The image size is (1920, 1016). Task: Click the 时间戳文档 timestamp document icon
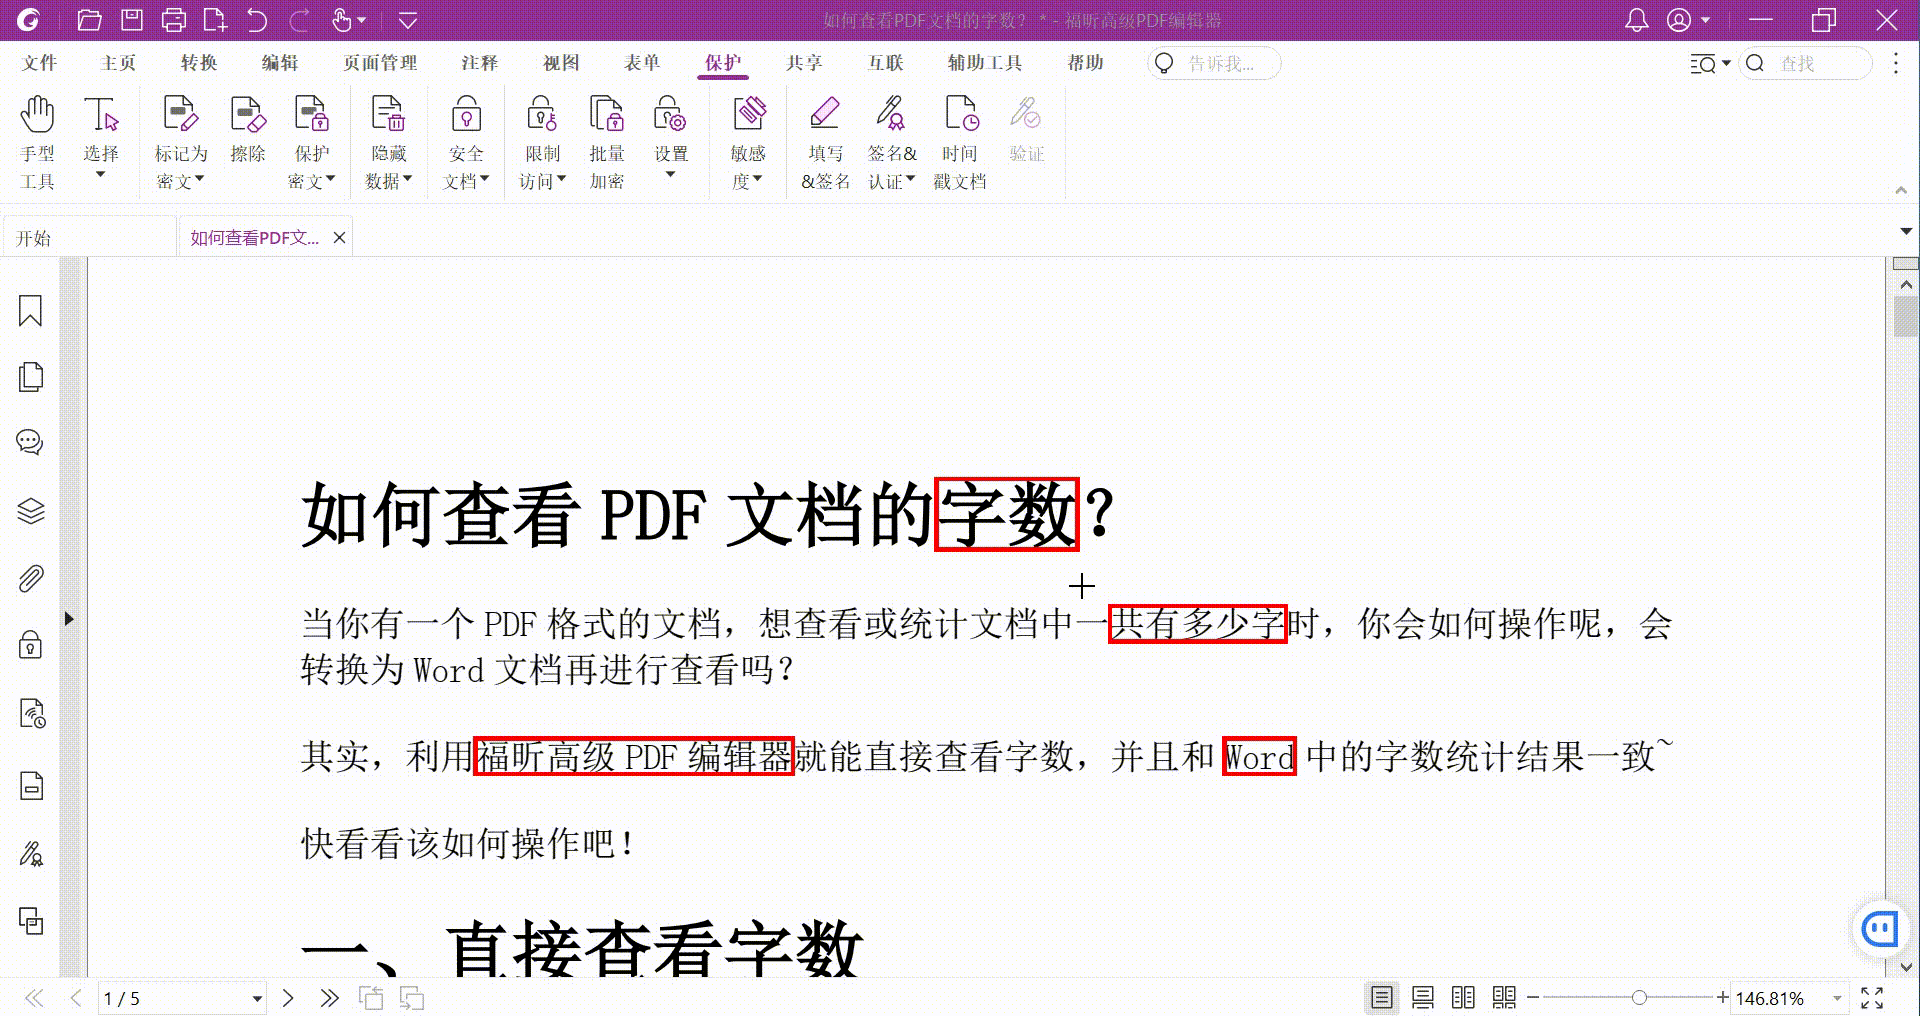959,140
